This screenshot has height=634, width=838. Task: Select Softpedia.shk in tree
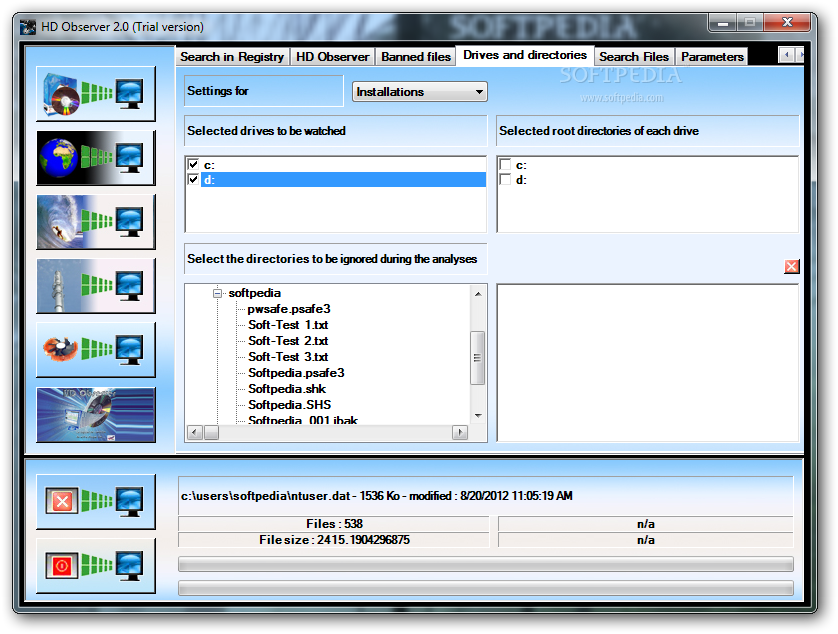tap(287, 389)
